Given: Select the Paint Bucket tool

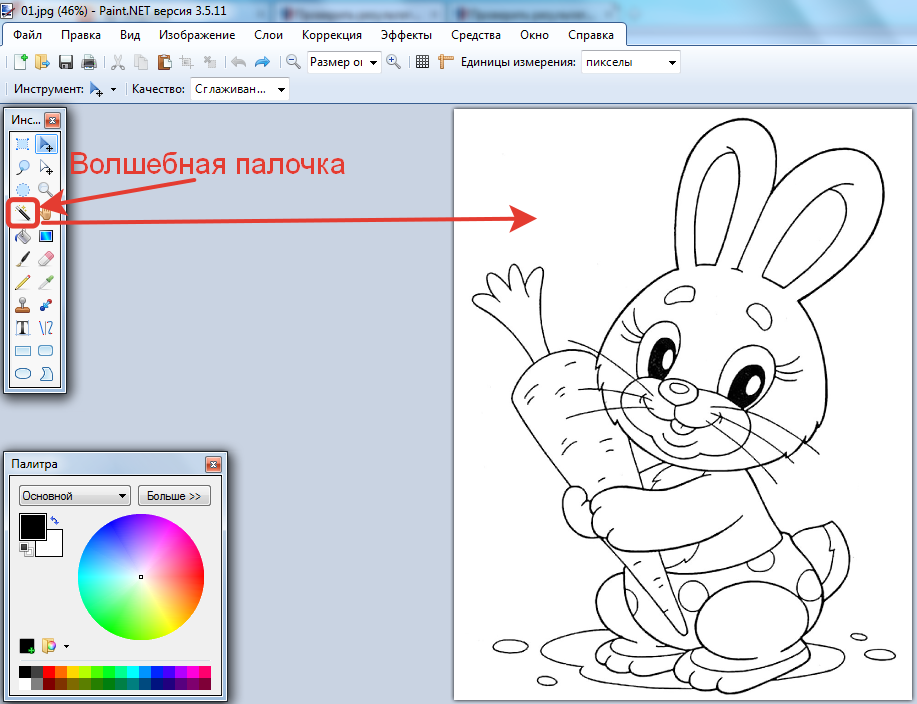Looking at the screenshot, I should click(22, 236).
